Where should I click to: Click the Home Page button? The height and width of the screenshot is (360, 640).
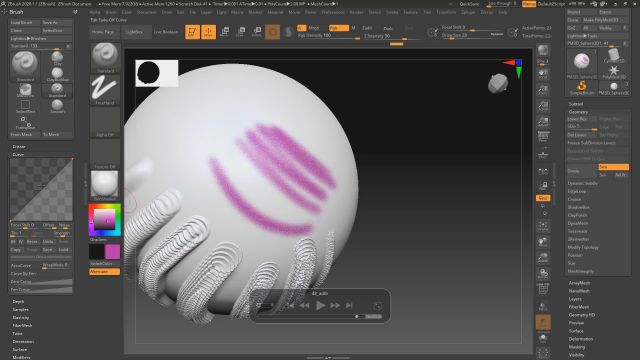[x=105, y=32]
